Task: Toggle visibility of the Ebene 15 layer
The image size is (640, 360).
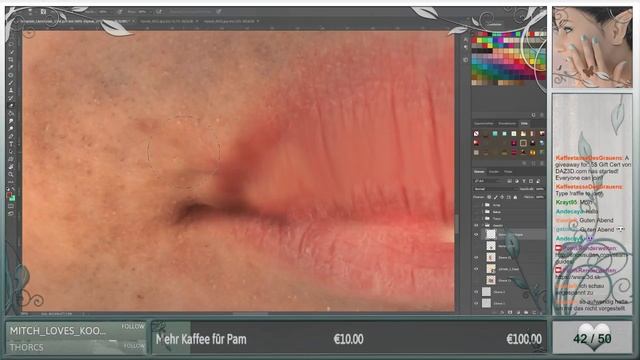Action: tap(476, 258)
